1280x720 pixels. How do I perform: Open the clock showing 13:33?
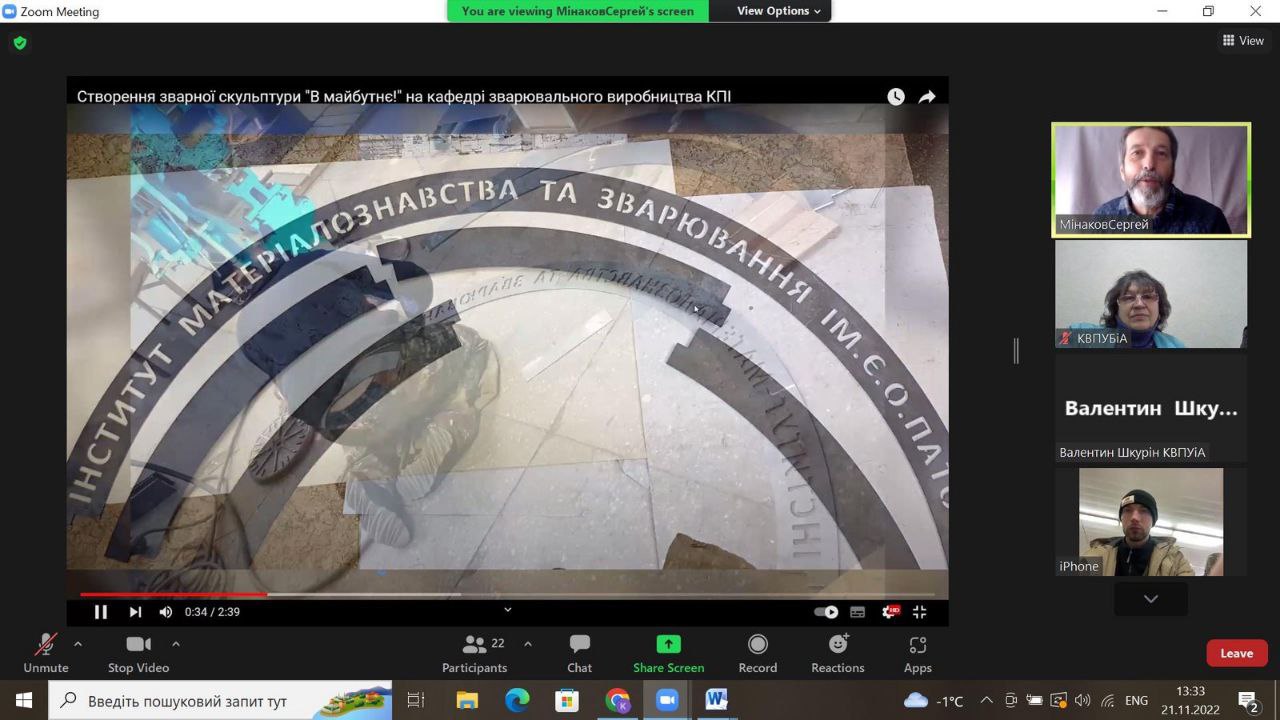tap(1190, 701)
